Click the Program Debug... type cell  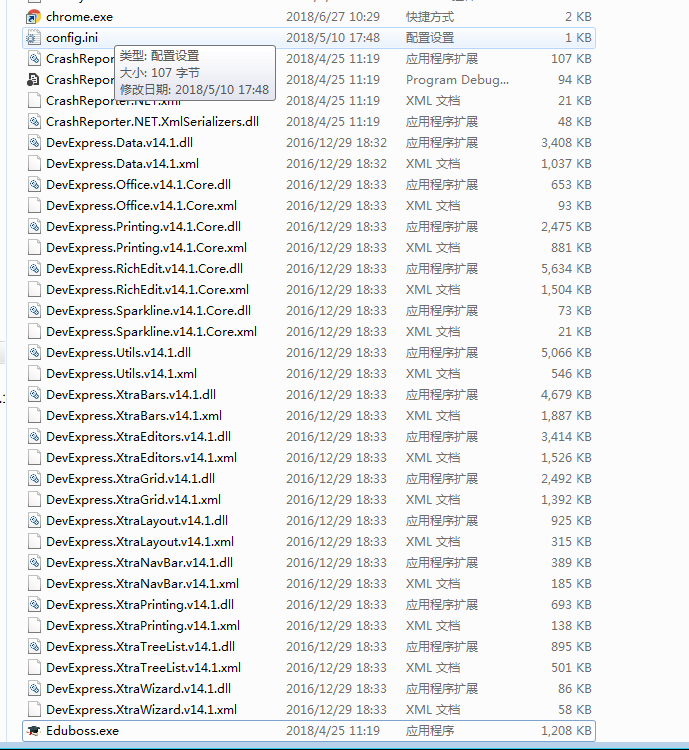(x=457, y=80)
